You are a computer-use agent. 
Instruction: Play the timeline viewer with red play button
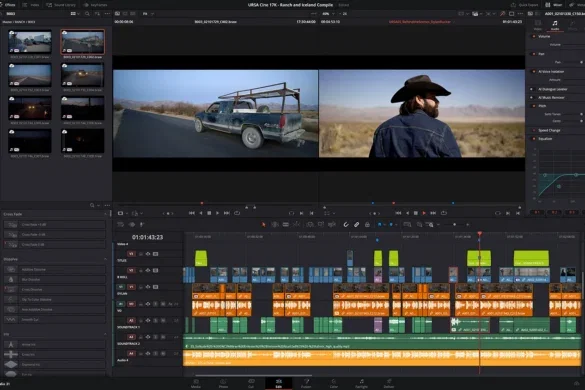coord(424,213)
